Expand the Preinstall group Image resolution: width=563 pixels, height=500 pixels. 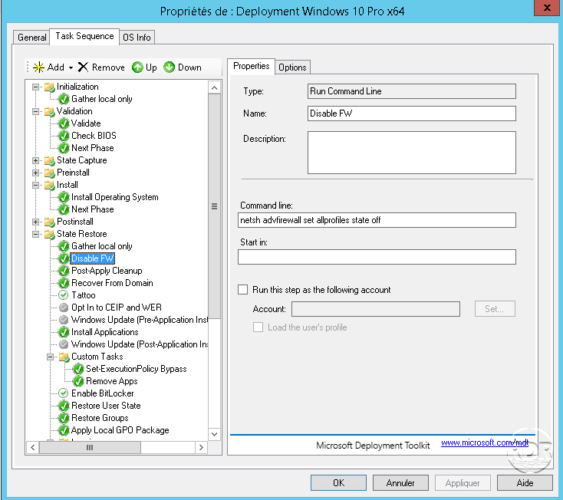[36, 173]
